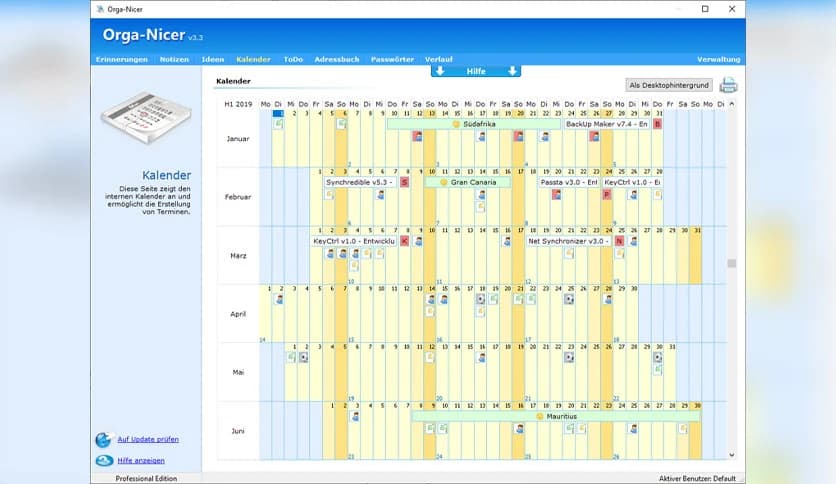The height and width of the screenshot is (484, 836).
Task: Select the red person icon on February 20
Action: coord(557,195)
